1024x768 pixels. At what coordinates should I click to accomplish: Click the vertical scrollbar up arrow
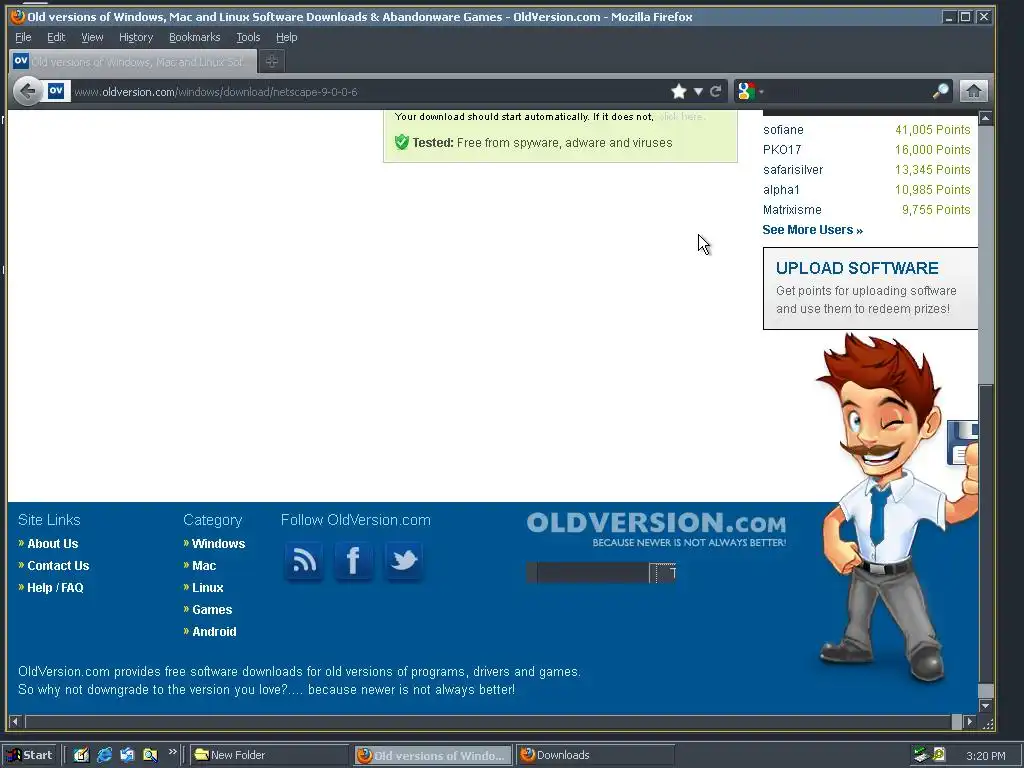click(x=985, y=118)
